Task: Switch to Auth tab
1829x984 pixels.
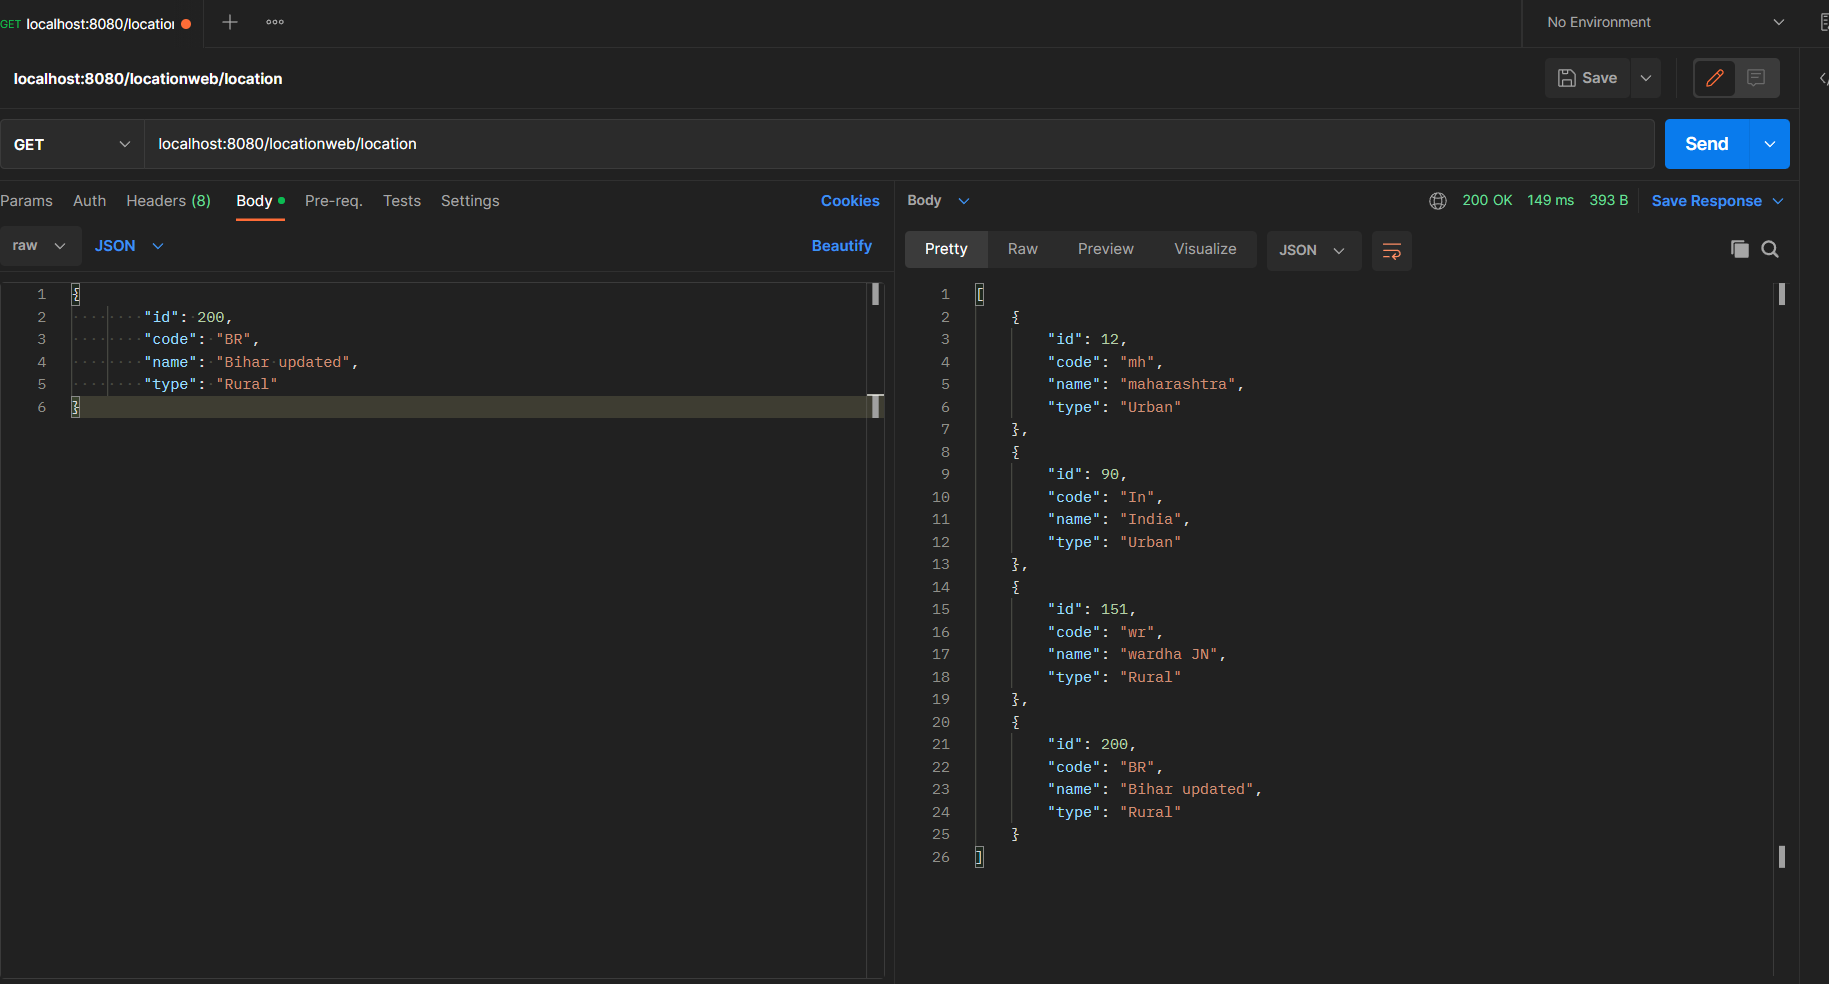Action: click(x=89, y=201)
